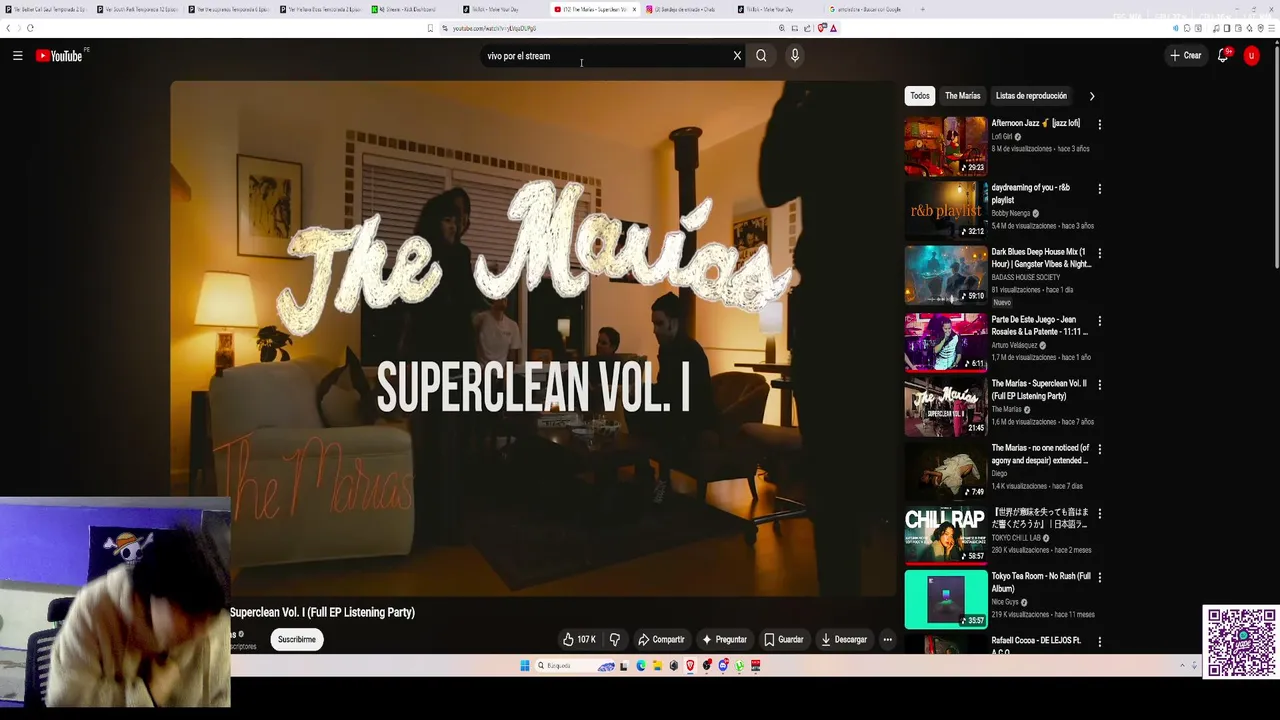Open 'Tokyo Tea Room - No Rush' title
The width and height of the screenshot is (1280, 720).
tap(1040, 582)
